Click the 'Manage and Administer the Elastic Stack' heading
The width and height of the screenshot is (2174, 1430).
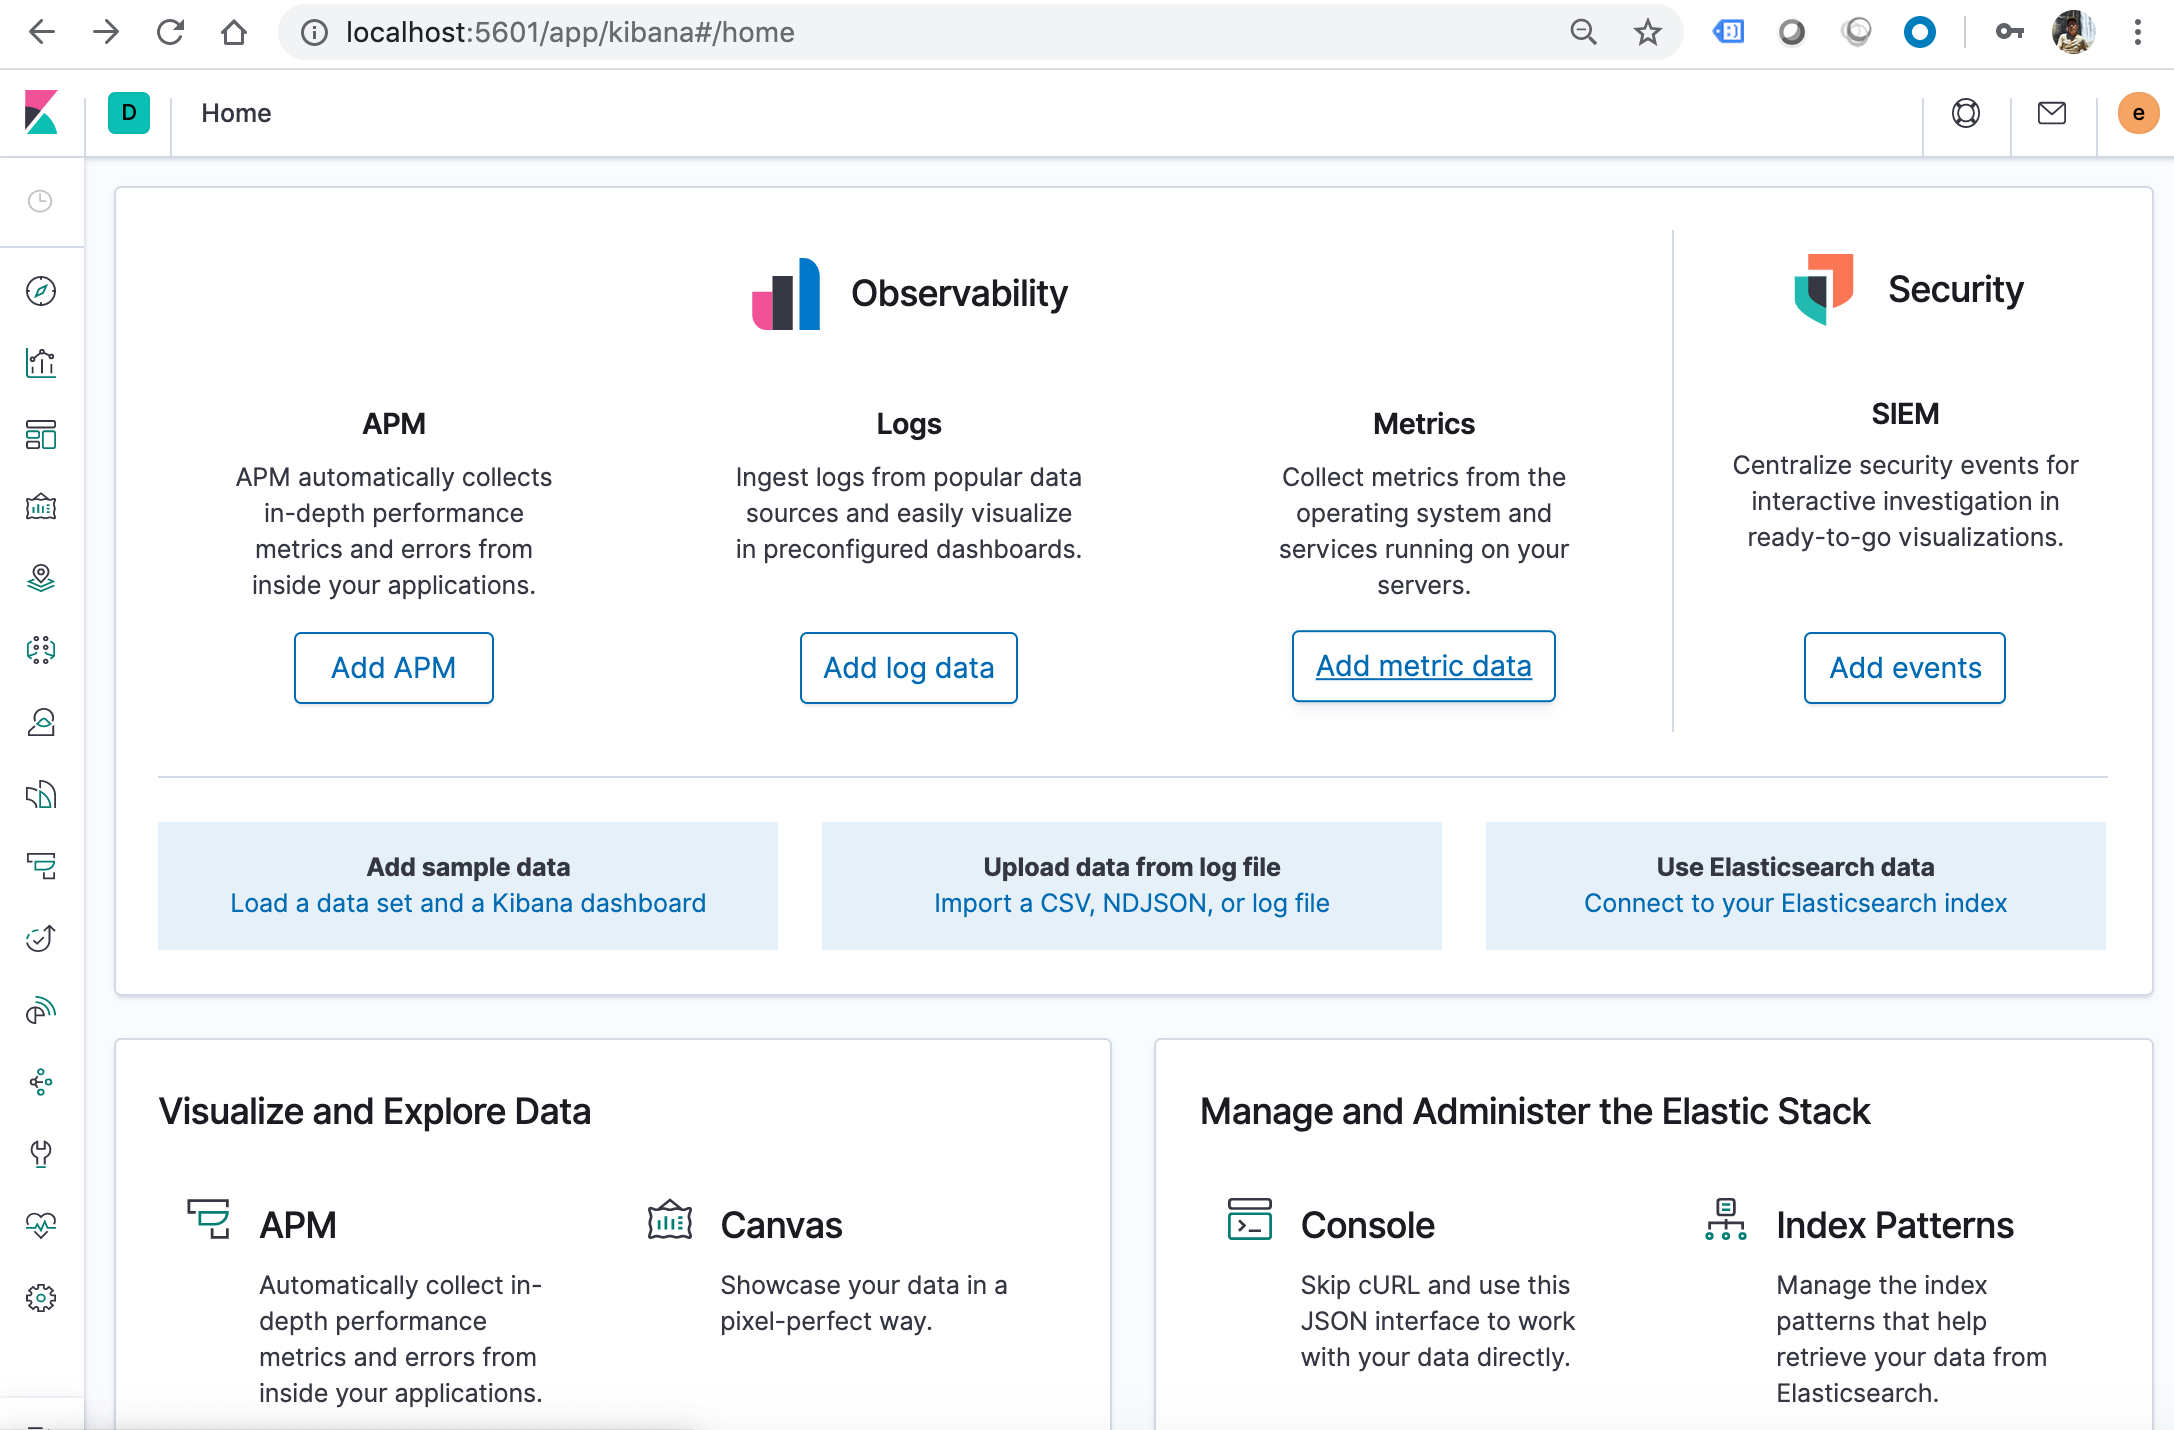[1534, 1111]
